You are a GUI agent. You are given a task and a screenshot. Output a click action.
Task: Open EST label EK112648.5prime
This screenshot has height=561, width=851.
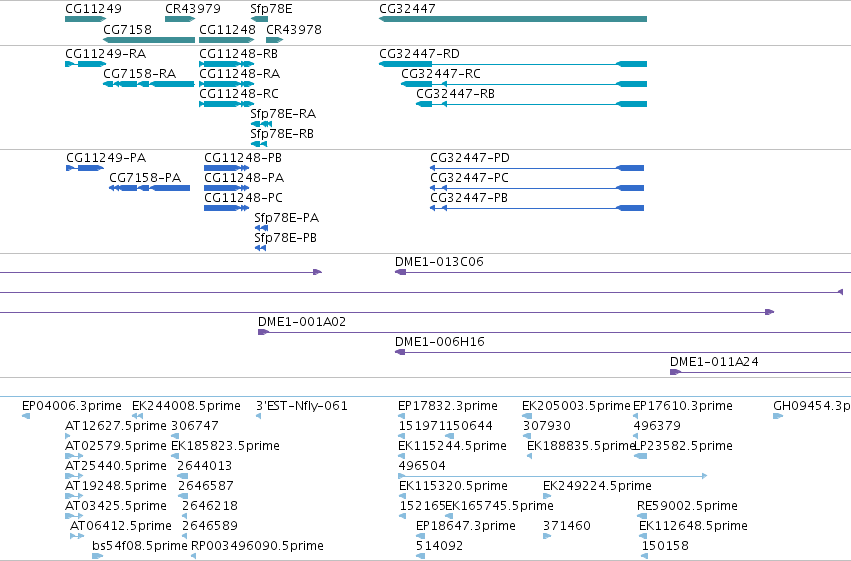(693, 526)
